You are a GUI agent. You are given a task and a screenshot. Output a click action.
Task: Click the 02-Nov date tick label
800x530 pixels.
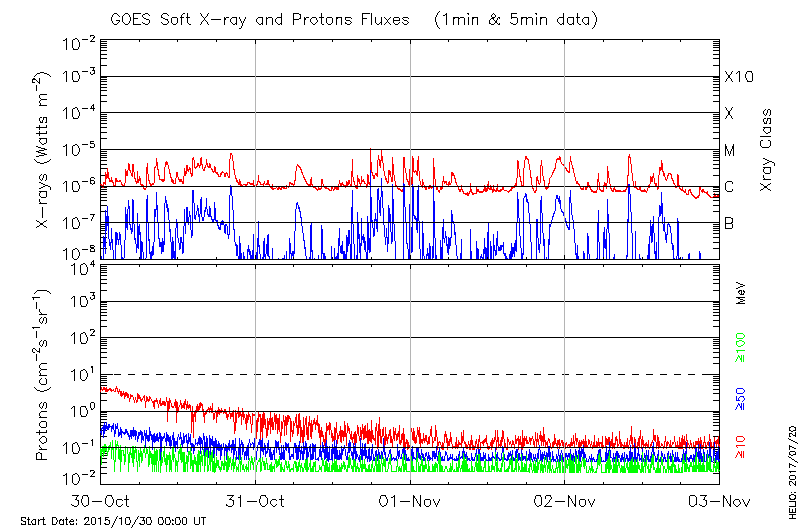(x=565, y=500)
